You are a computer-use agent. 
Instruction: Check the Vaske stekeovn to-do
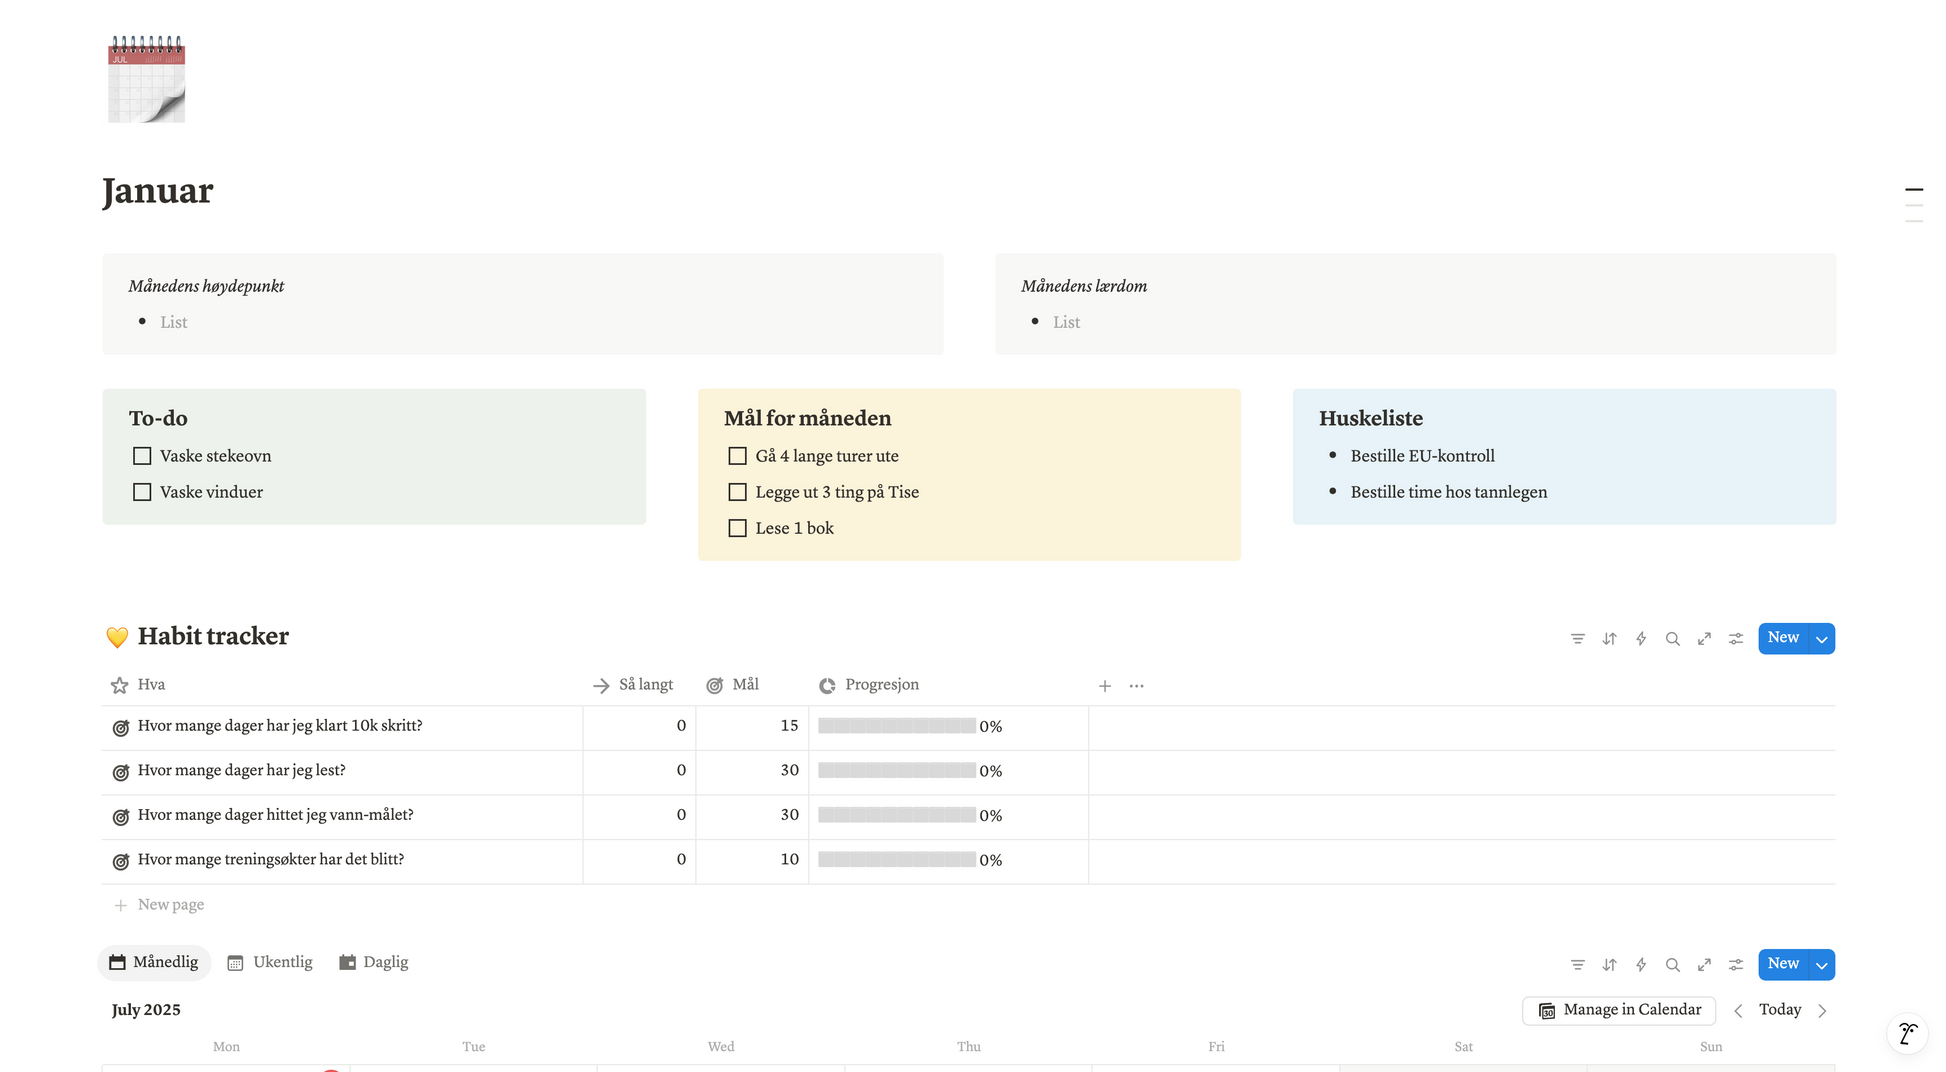142,456
